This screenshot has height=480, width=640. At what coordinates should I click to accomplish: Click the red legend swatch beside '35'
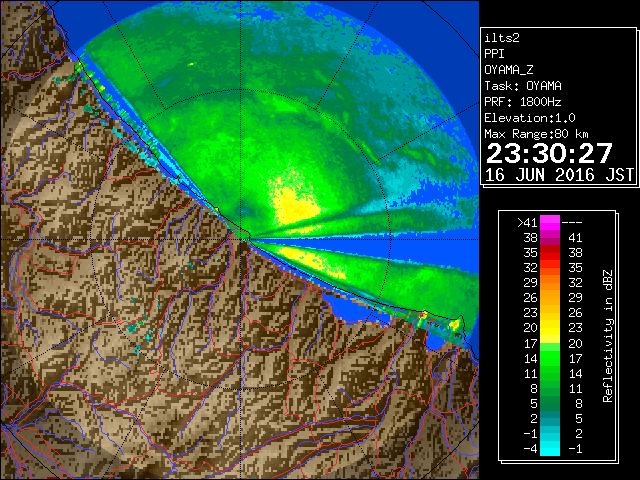pyautogui.click(x=550, y=253)
